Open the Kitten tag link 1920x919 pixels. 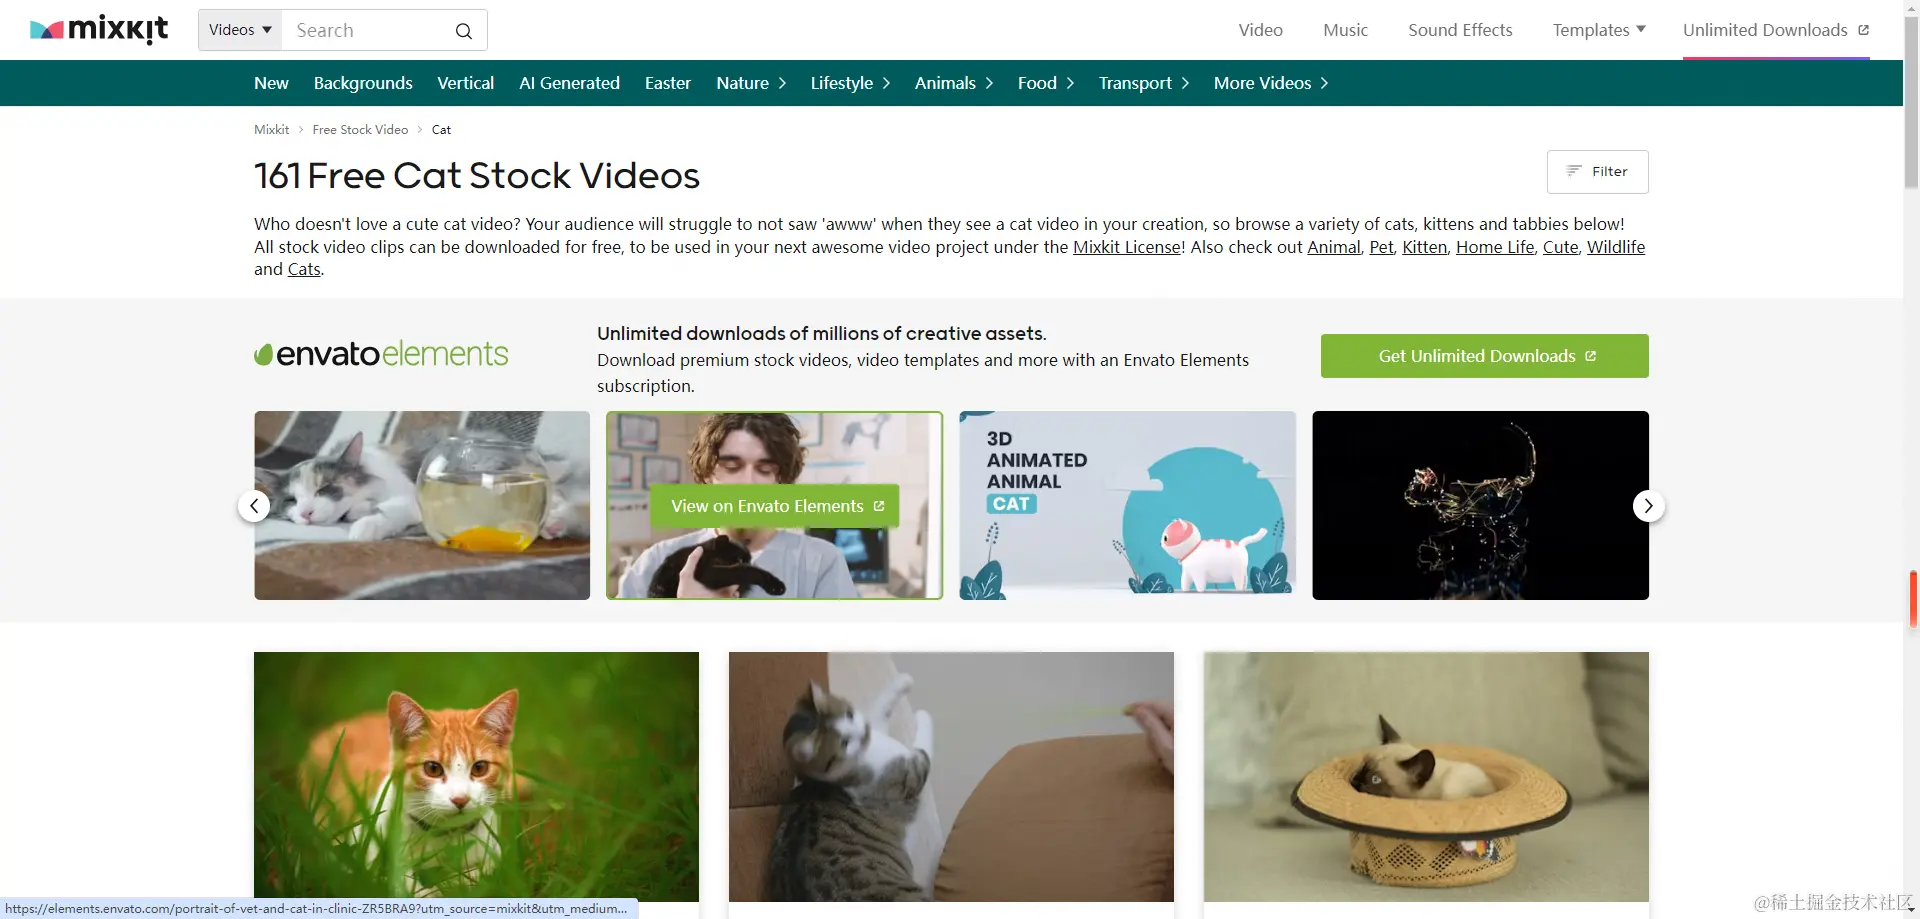(x=1424, y=247)
